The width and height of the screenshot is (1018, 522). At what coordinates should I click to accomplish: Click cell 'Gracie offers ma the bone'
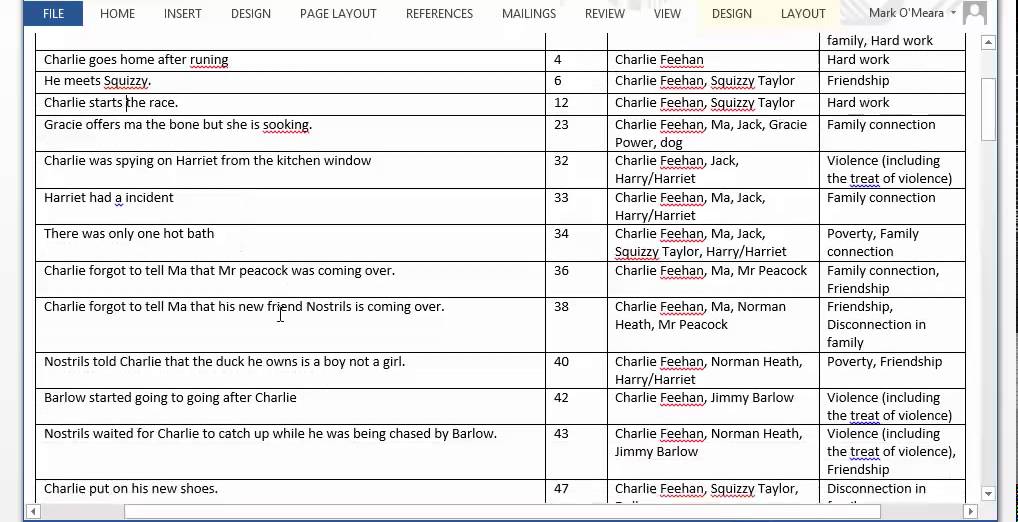coord(291,133)
